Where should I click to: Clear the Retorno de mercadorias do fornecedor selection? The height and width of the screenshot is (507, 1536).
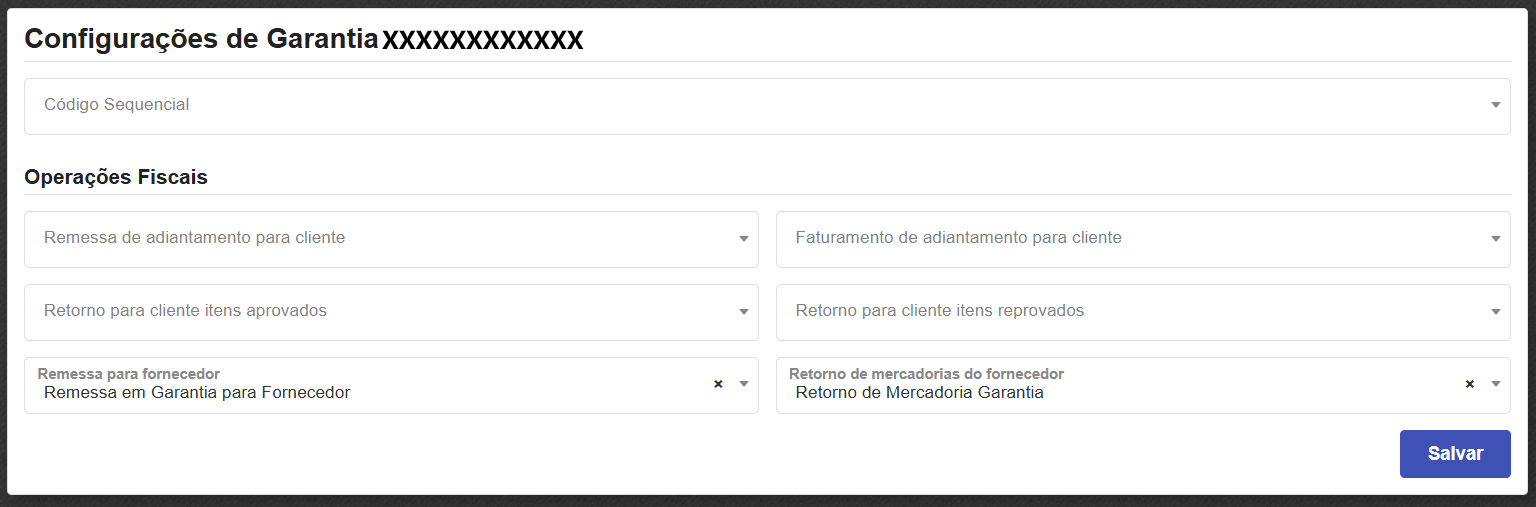[x=1469, y=384]
